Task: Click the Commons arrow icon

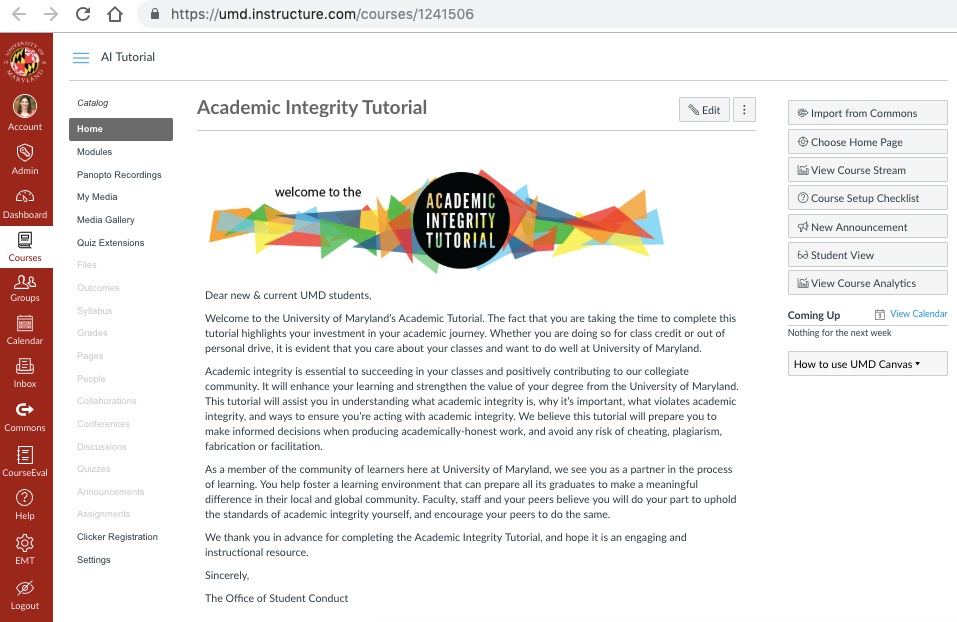Action: click(25, 410)
